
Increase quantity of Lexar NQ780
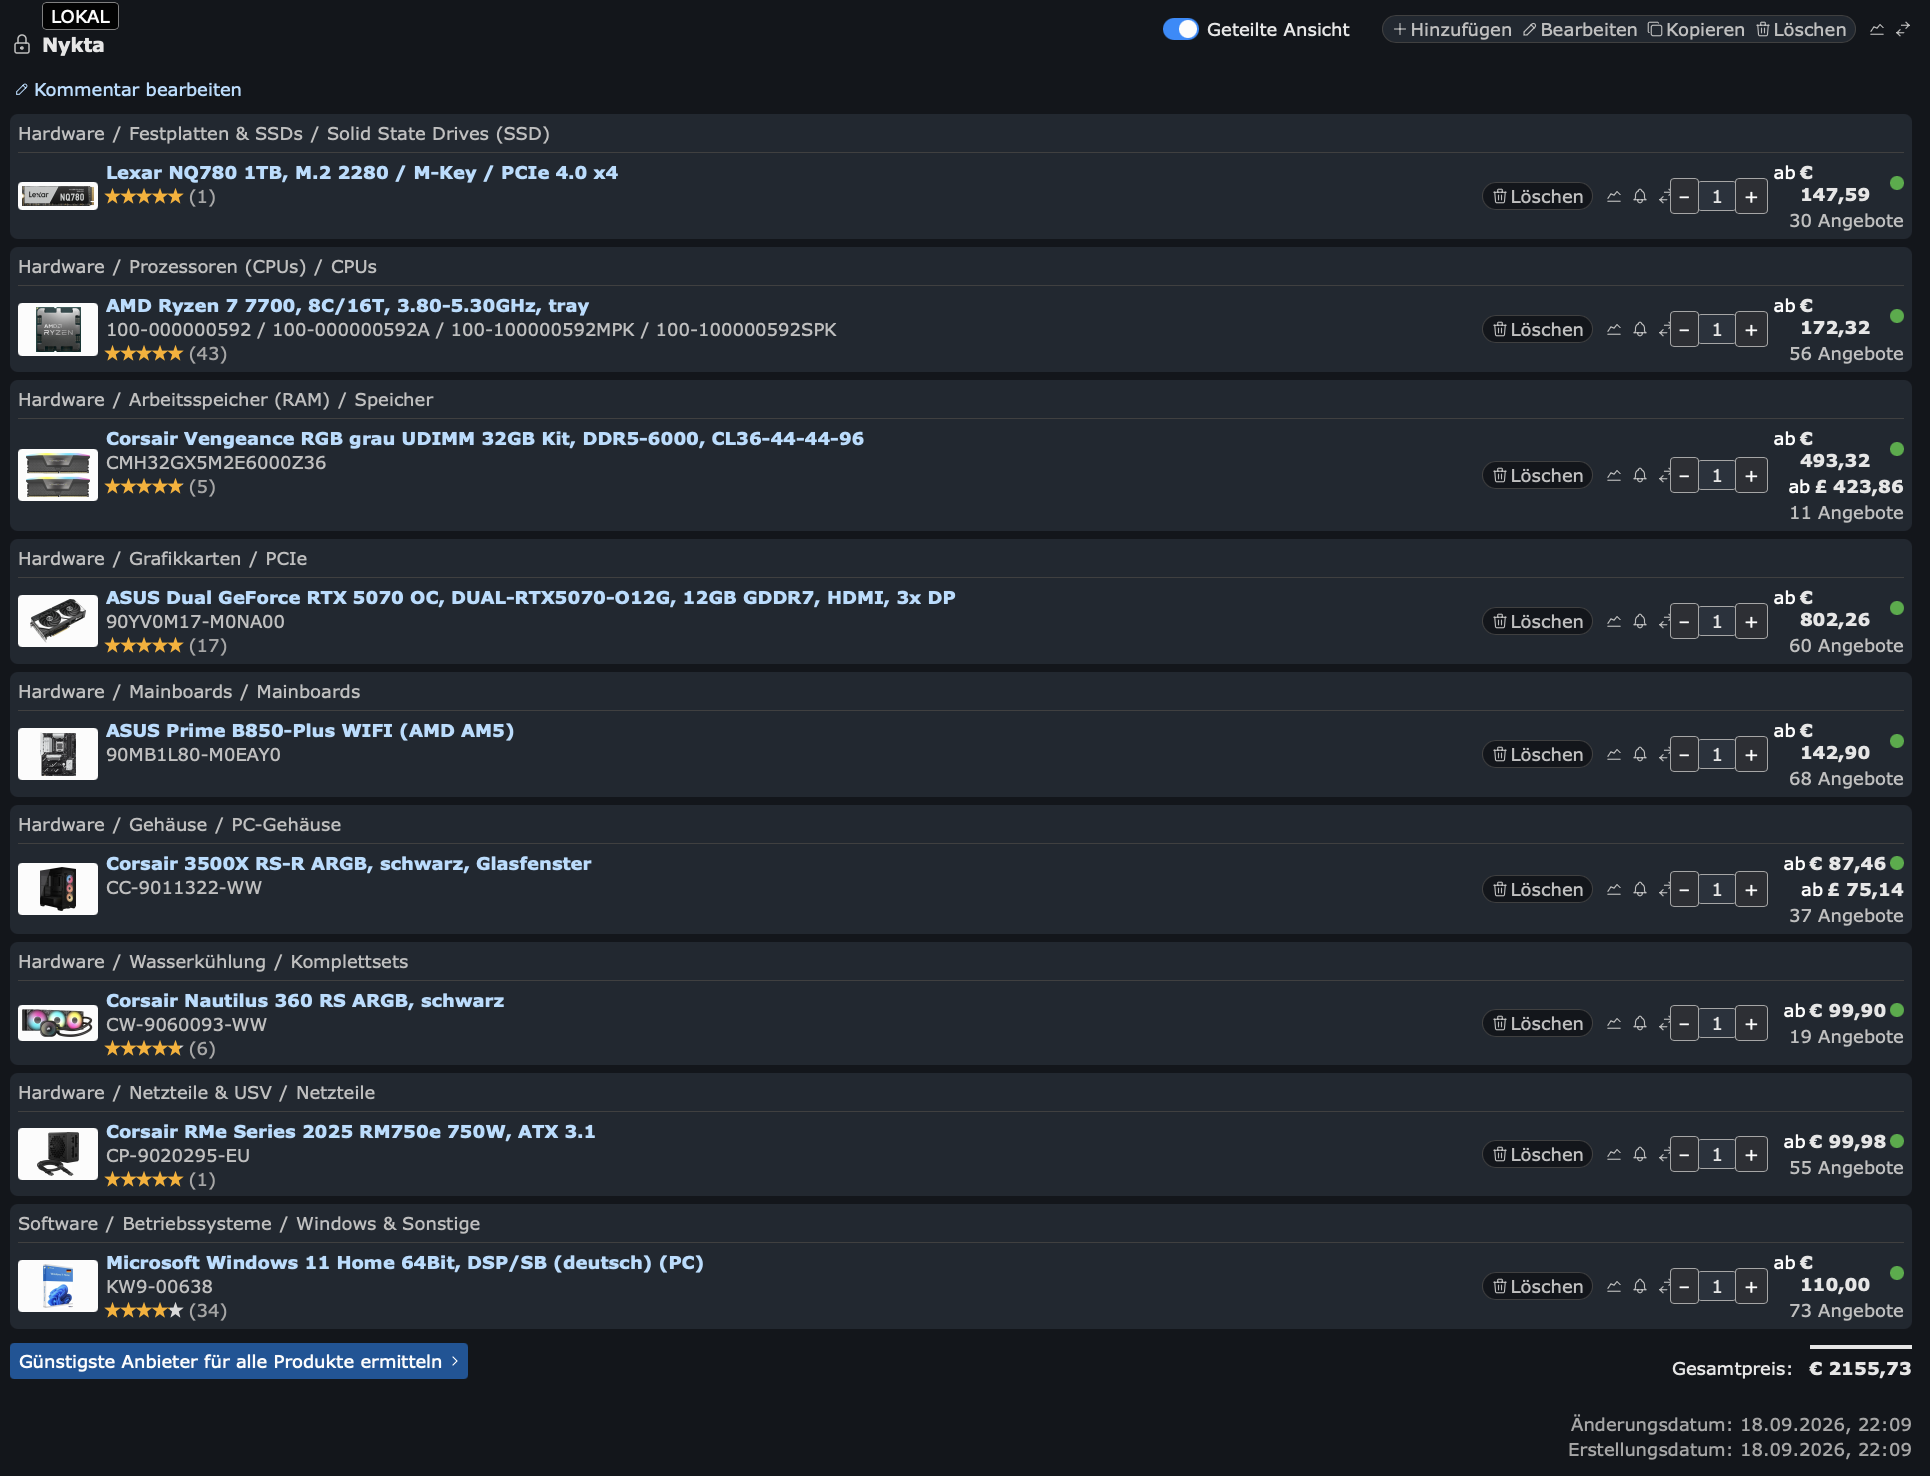pos(1751,197)
